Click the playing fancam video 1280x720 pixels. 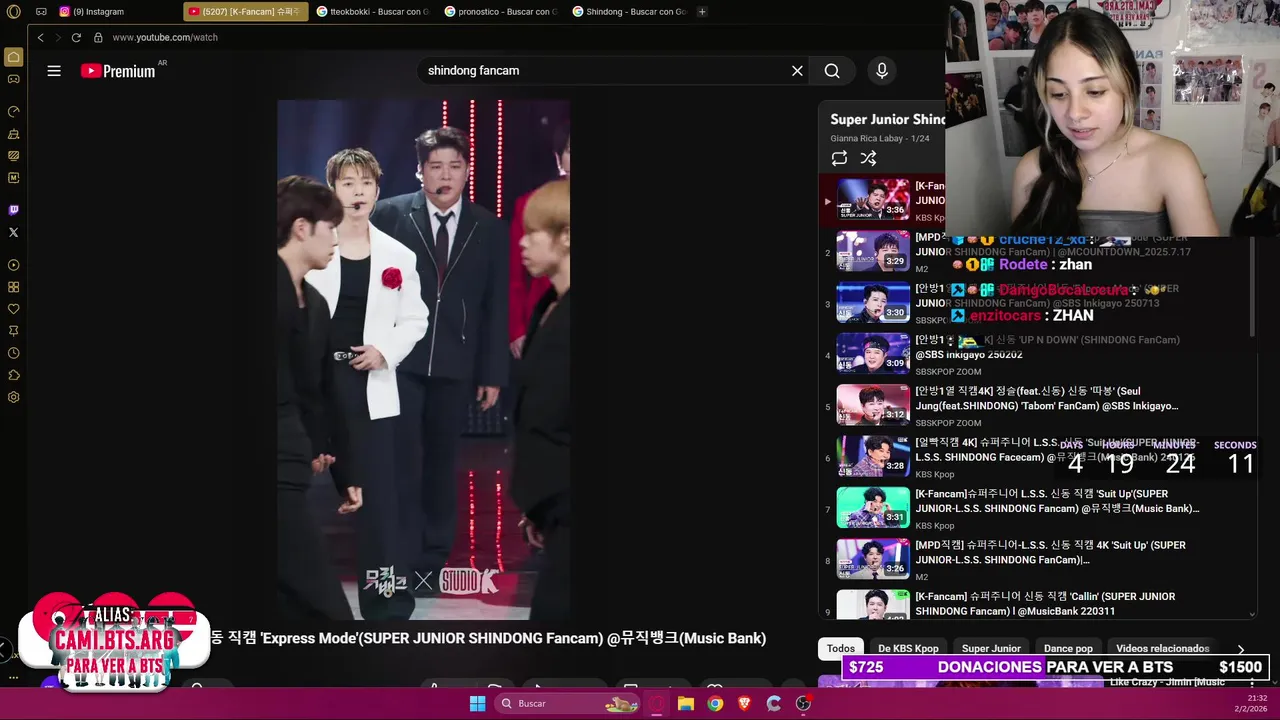[x=423, y=359]
